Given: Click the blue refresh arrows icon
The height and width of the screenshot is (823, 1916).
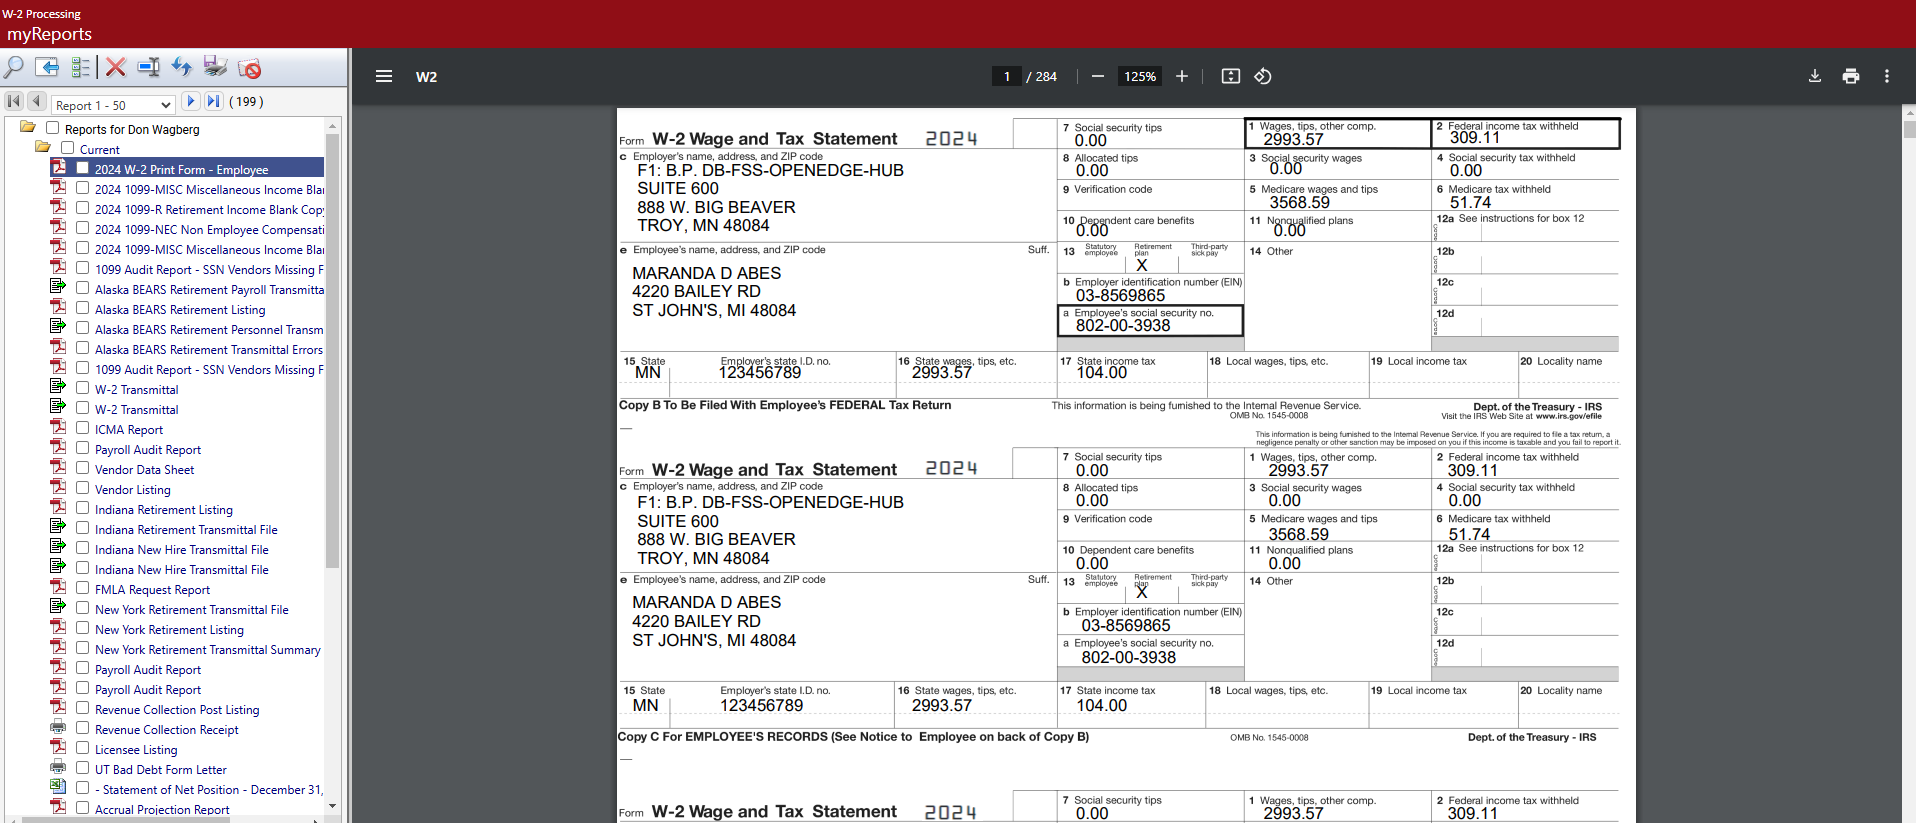Looking at the screenshot, I should tap(181, 67).
